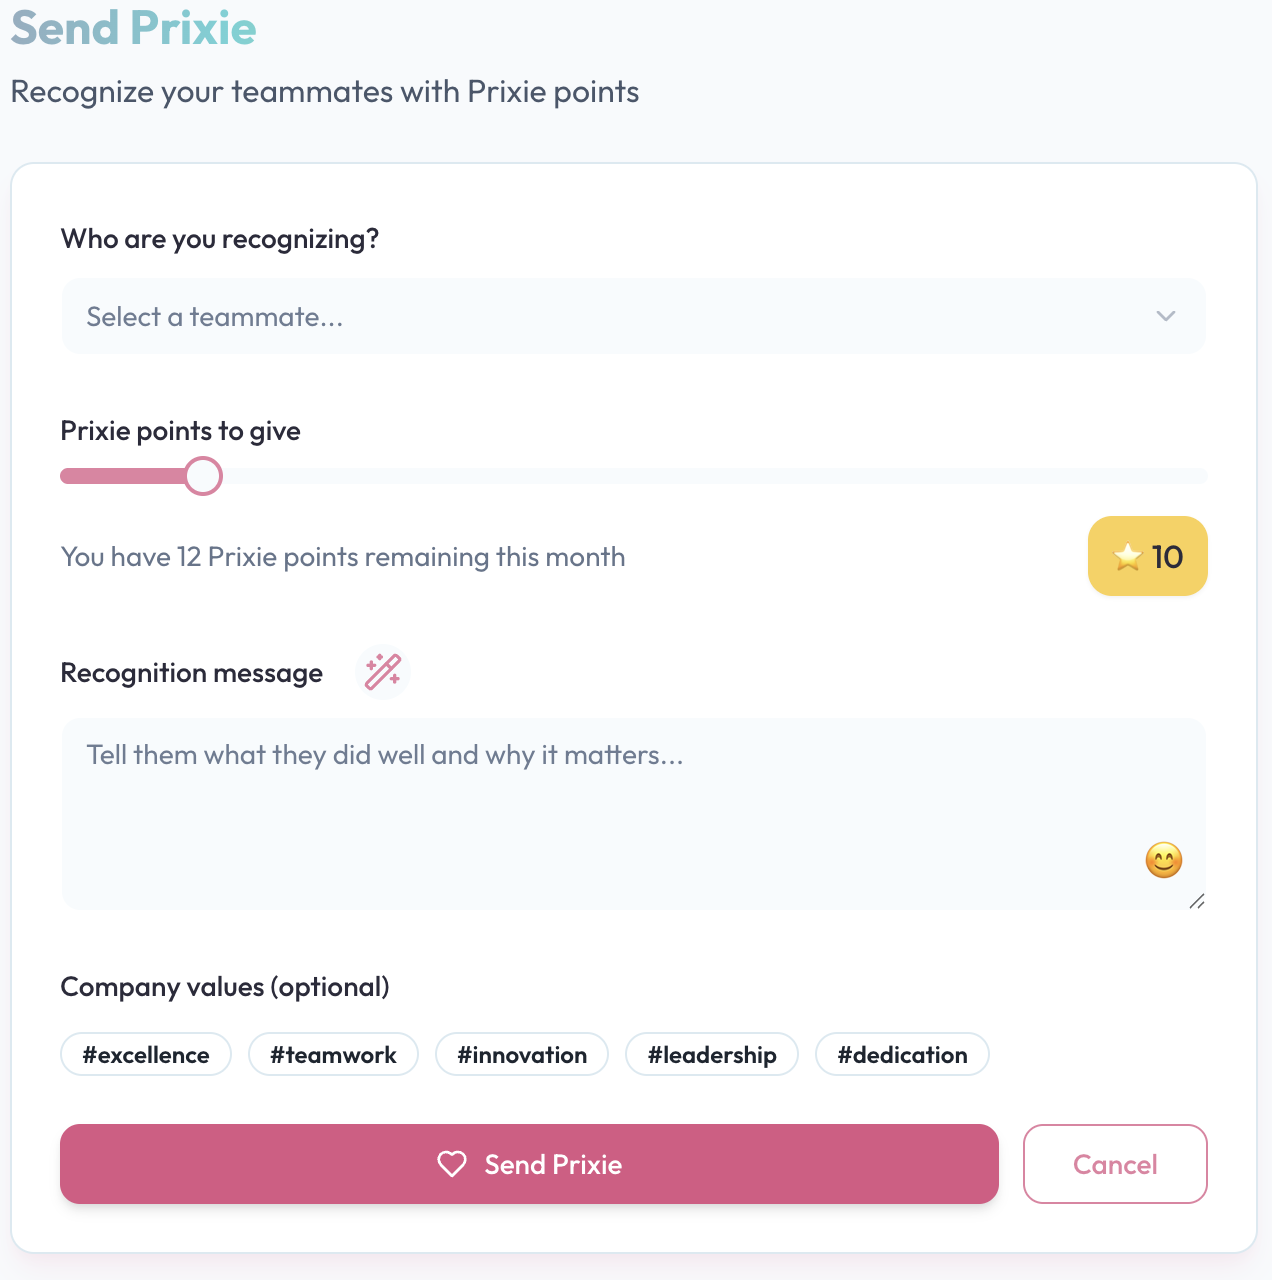Toggle the #excellence company value
The width and height of the screenshot is (1272, 1280).
145,1054
